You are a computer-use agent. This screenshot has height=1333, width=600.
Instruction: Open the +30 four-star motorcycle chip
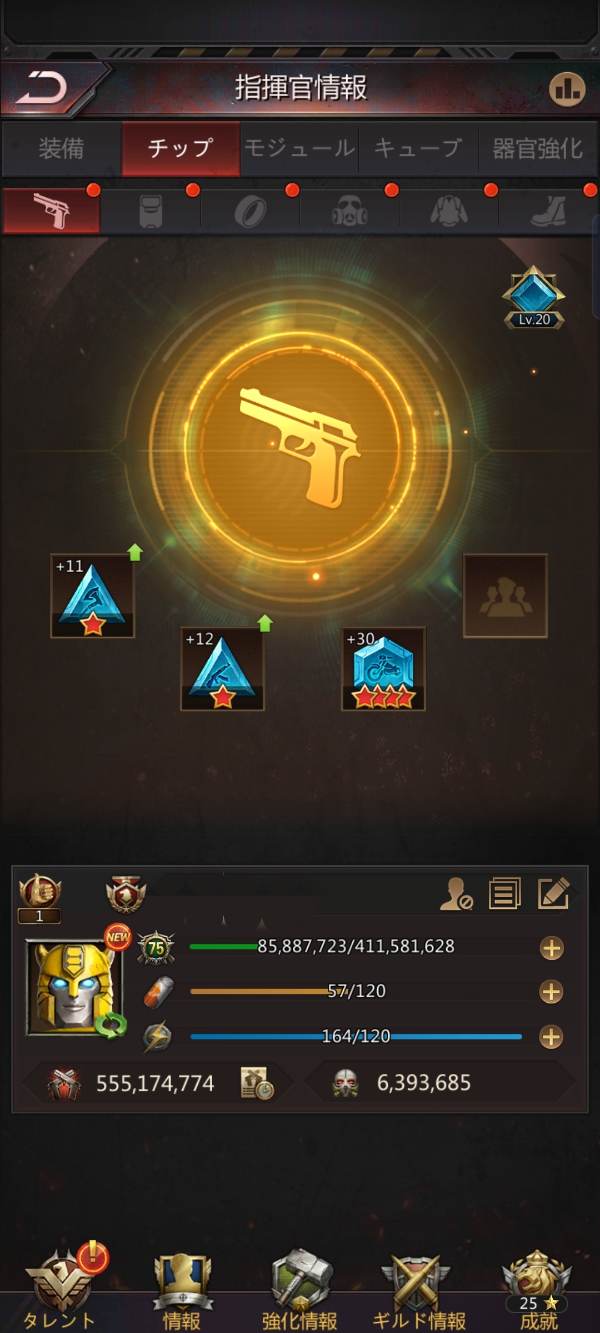(x=384, y=669)
